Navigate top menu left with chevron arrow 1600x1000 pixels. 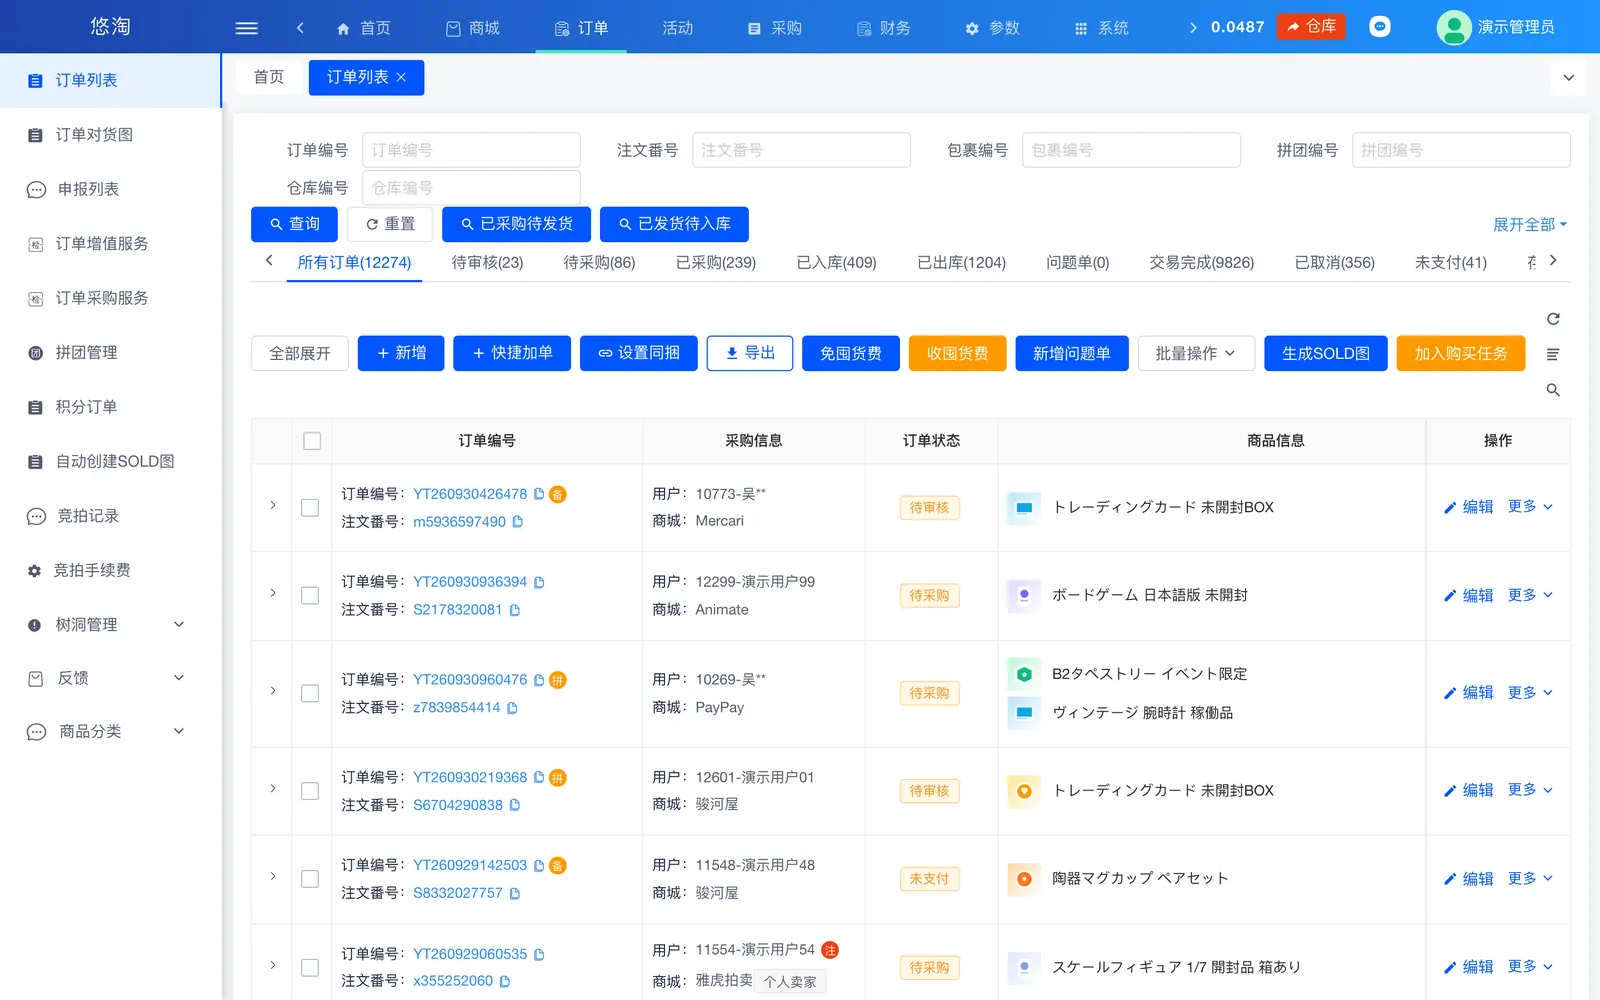300,28
